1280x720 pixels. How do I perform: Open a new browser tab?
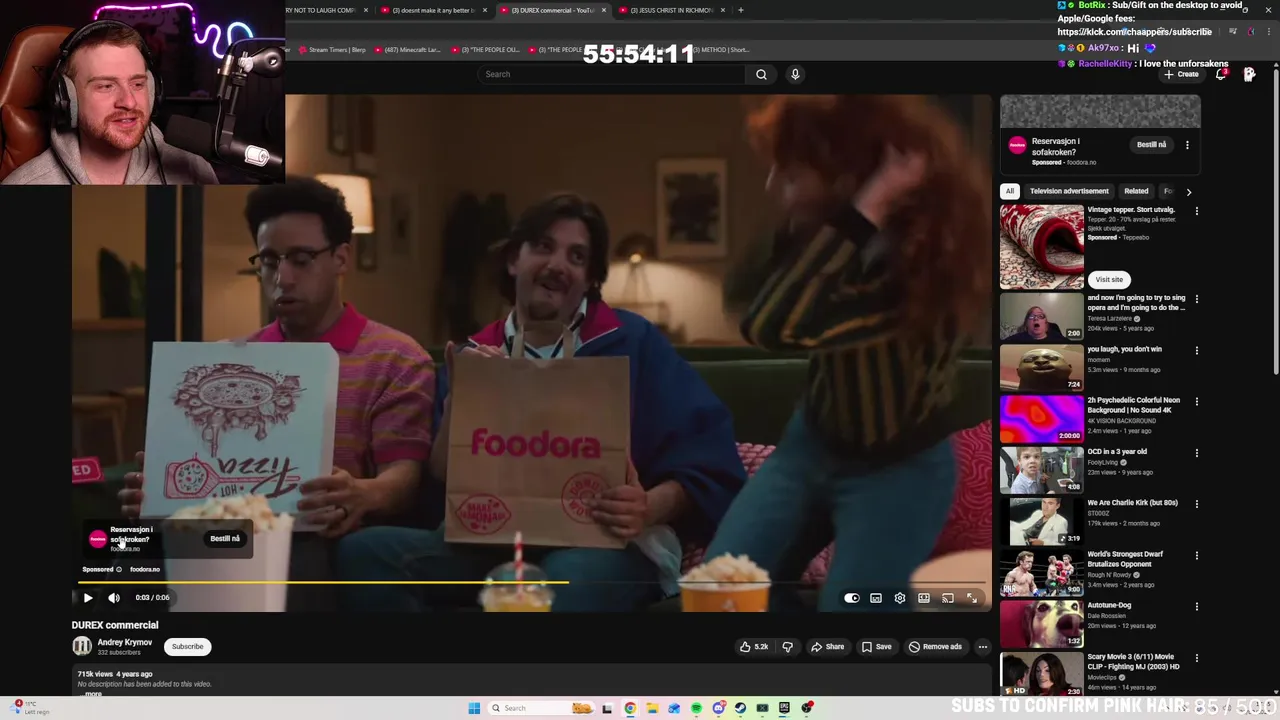pyautogui.click(x=740, y=10)
